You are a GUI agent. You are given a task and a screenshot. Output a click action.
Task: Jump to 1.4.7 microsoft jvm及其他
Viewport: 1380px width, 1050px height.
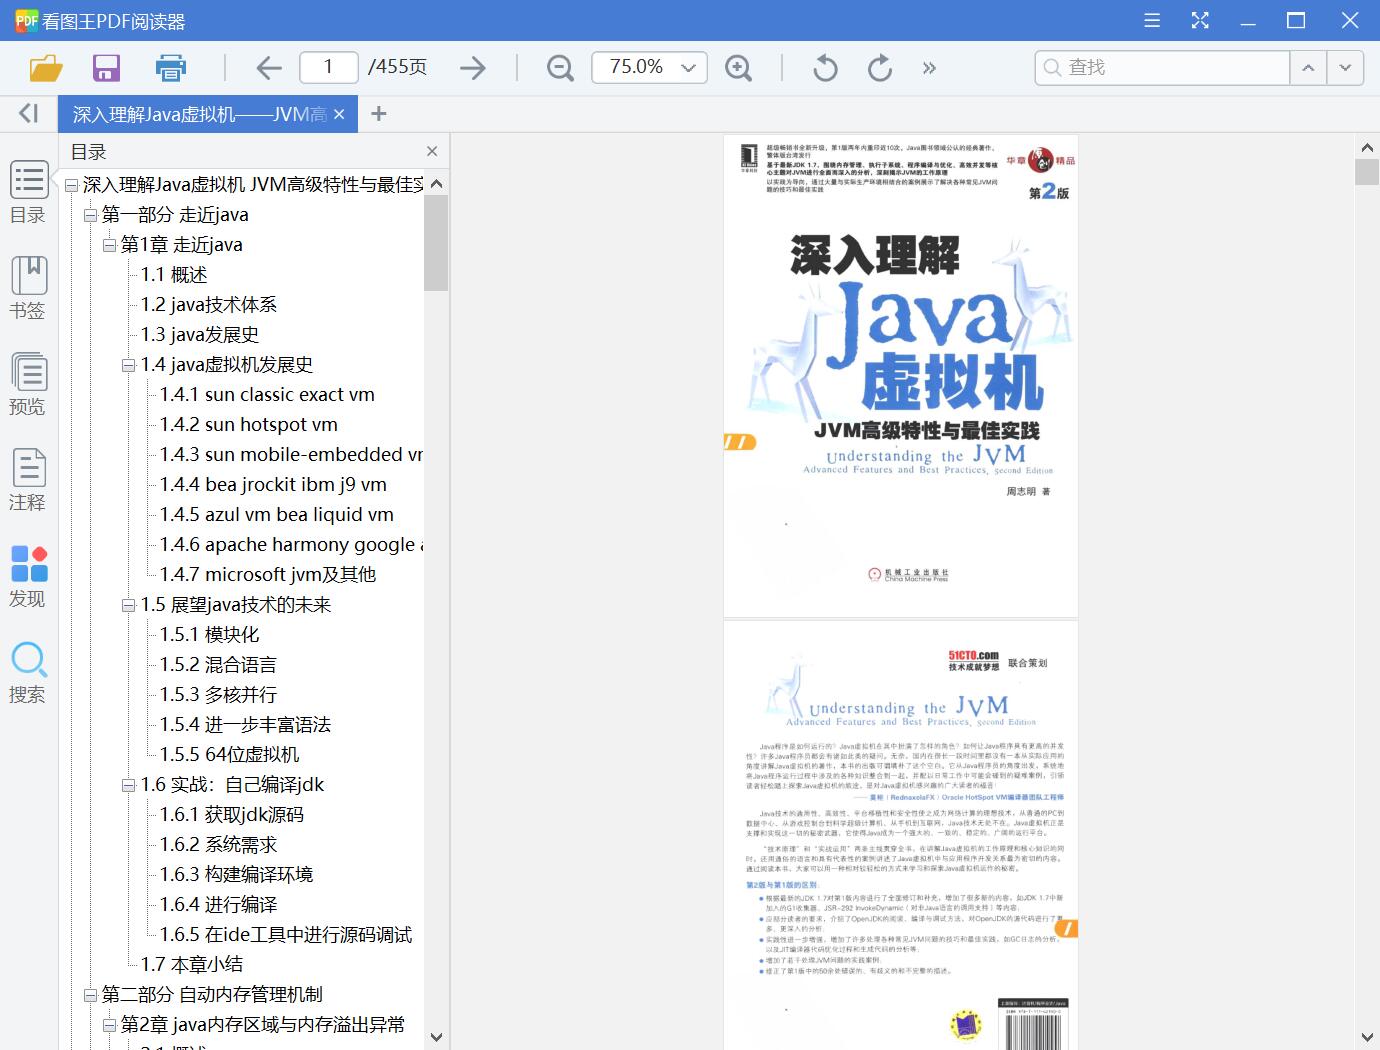[x=268, y=574]
